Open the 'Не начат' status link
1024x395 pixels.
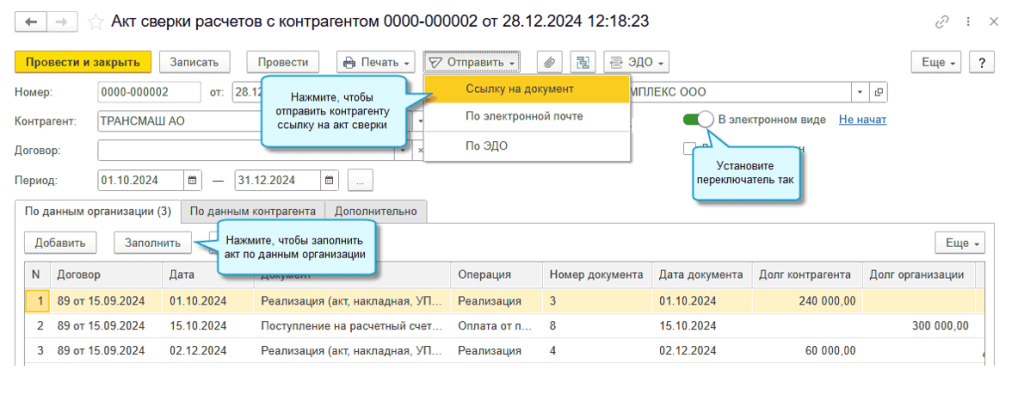[863, 119]
